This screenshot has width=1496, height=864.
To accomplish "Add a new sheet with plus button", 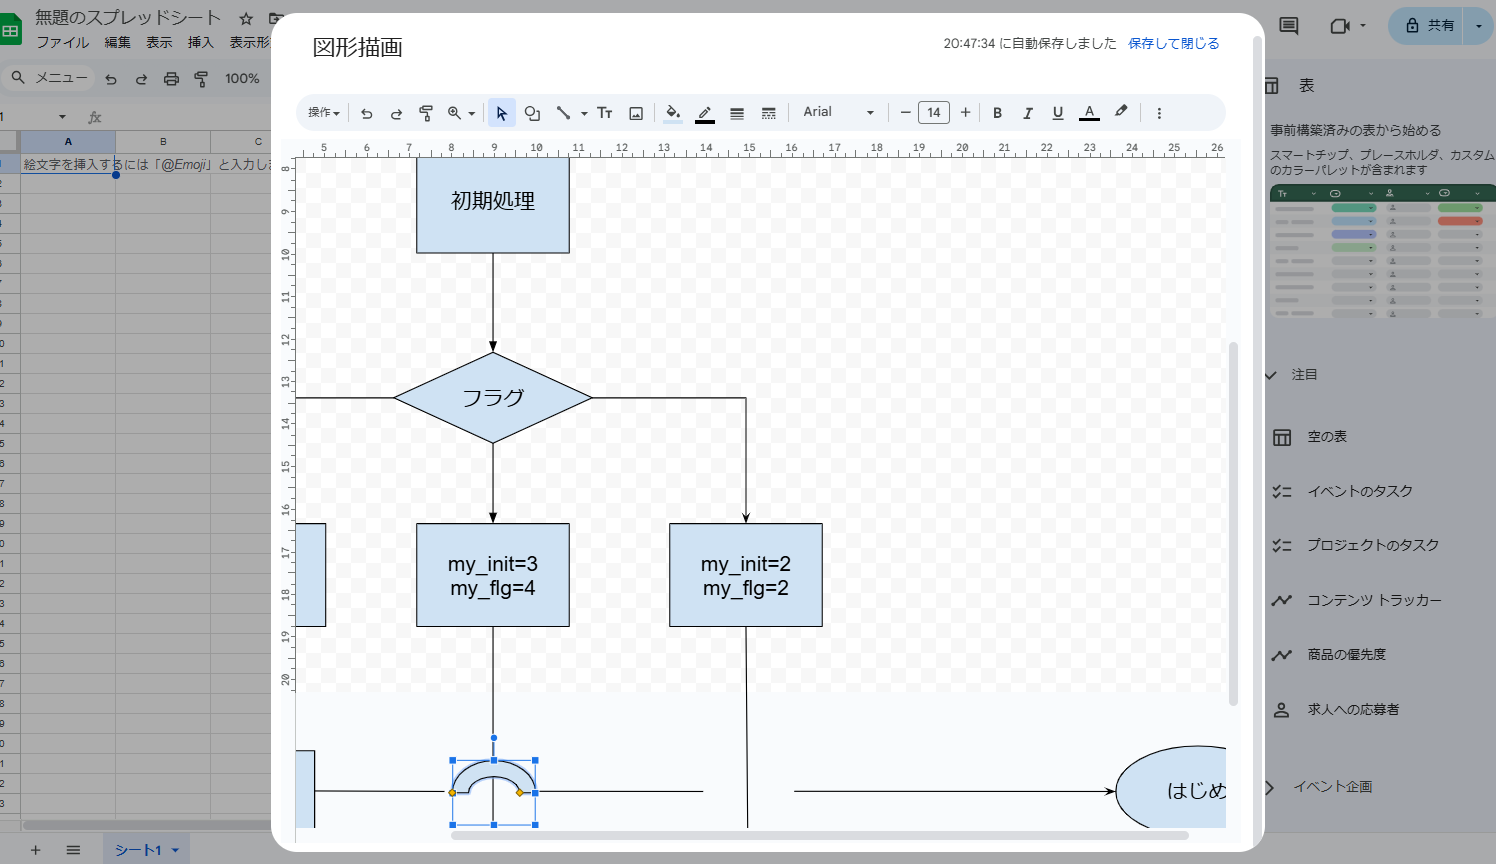I will 35,850.
